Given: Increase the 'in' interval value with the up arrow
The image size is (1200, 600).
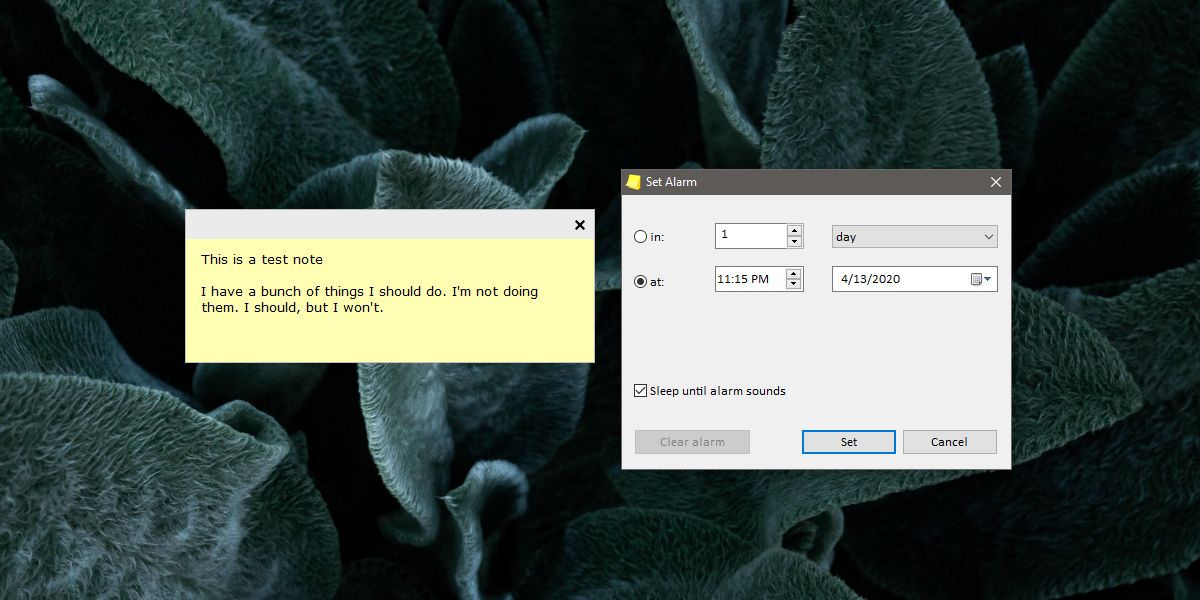Looking at the screenshot, I should pyautogui.click(x=795, y=230).
